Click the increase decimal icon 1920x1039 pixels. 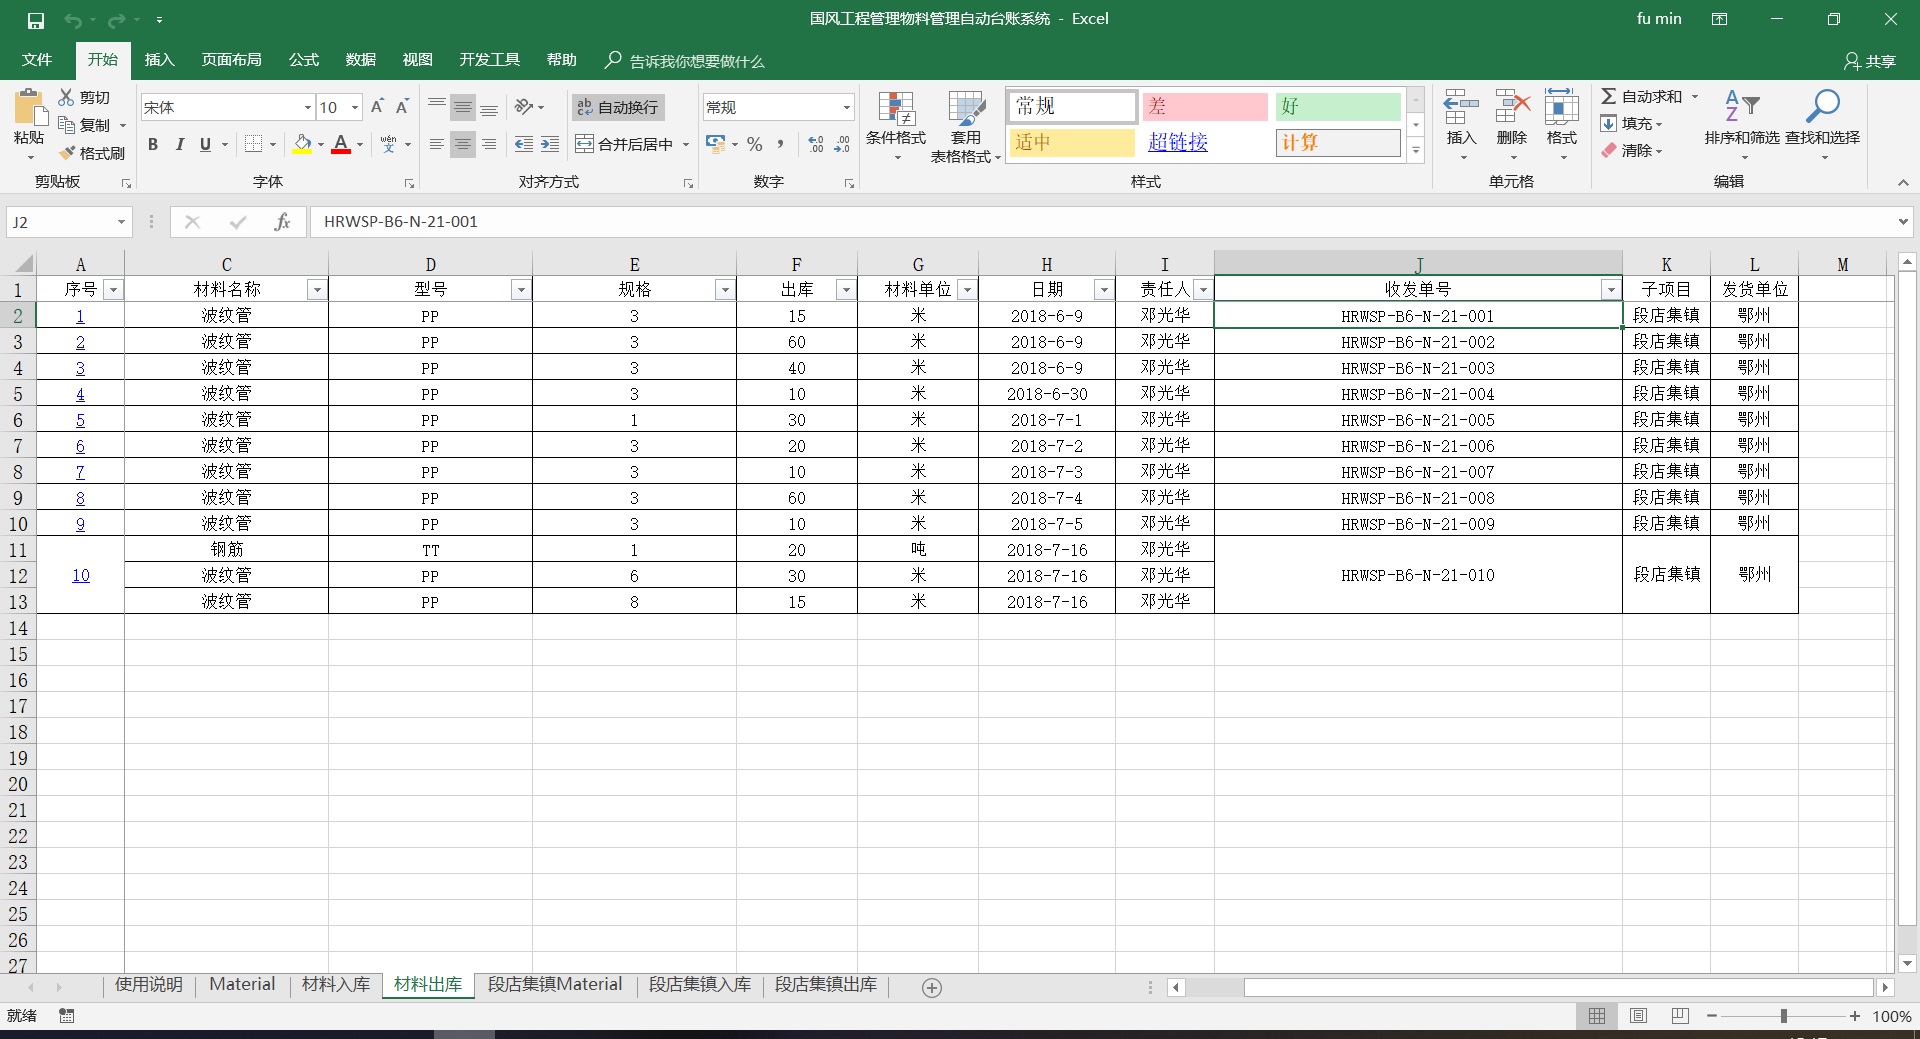tap(816, 144)
